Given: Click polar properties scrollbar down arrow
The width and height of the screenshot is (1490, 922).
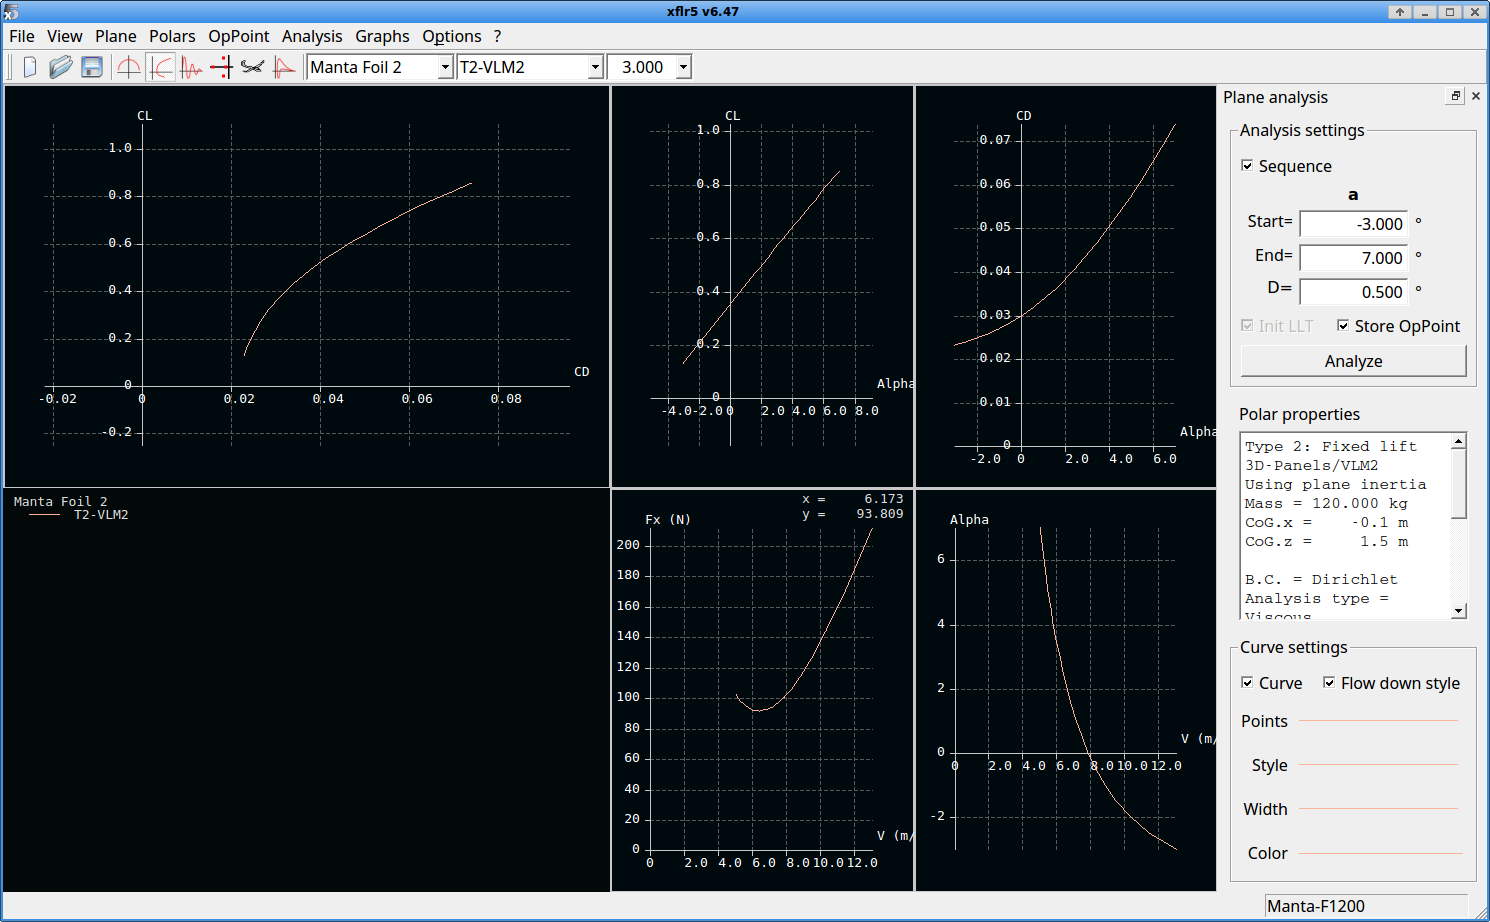Looking at the screenshot, I should coord(1459,611).
